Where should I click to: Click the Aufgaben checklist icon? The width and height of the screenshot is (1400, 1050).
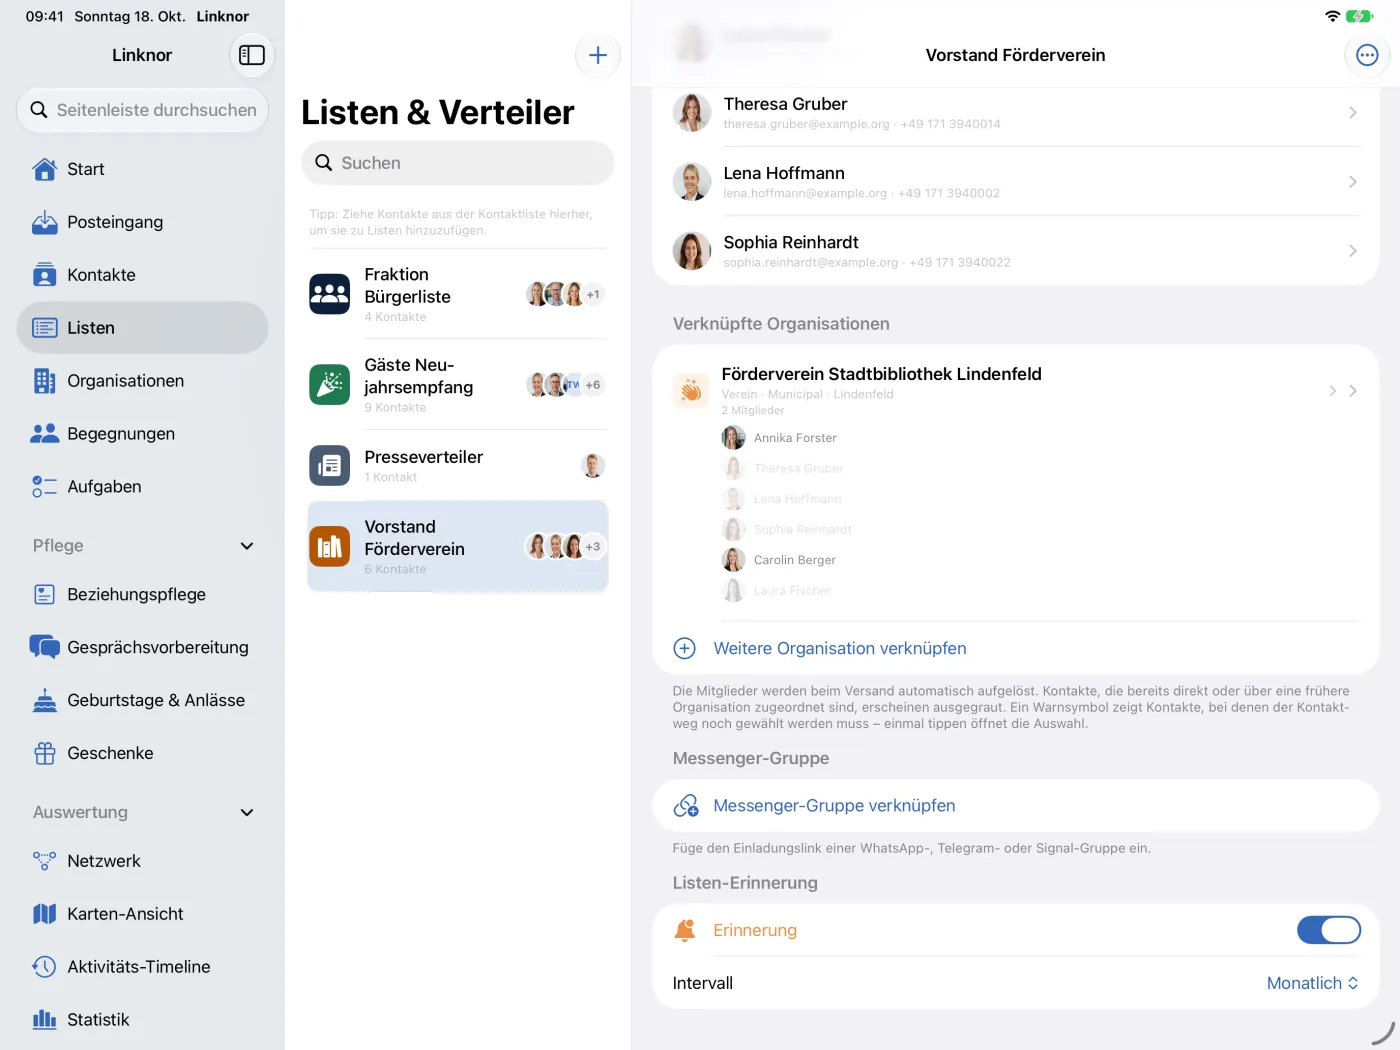45,487
